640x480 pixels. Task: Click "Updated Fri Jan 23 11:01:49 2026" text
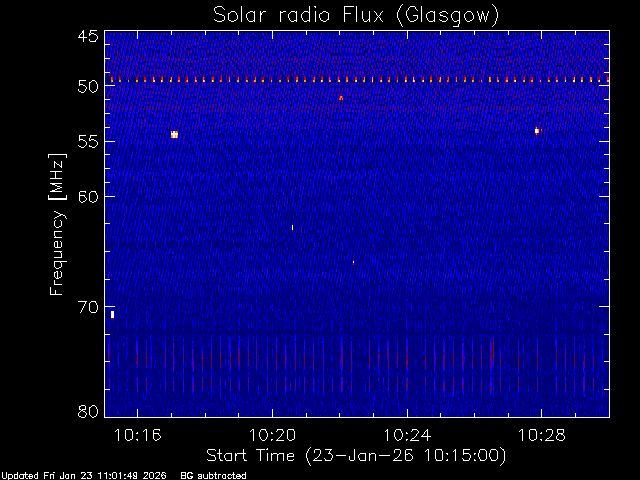(84, 476)
